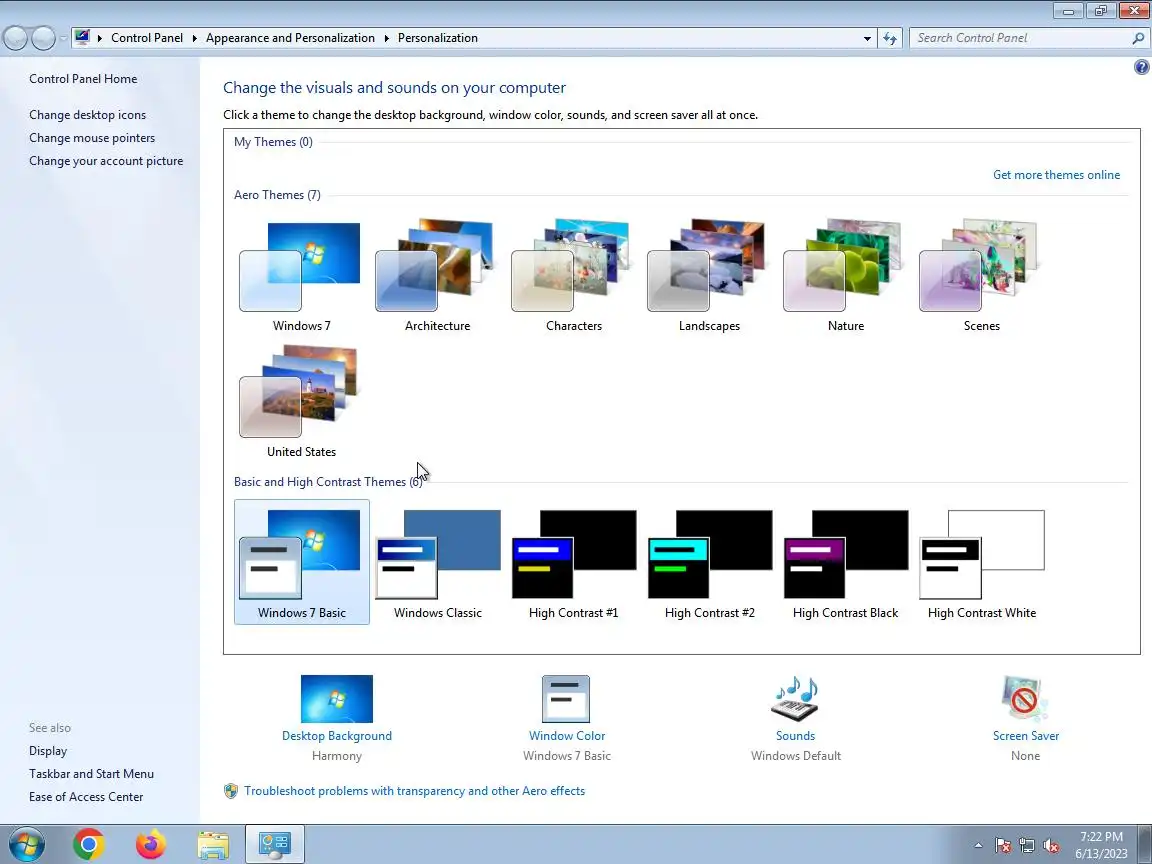Open the taskbar clock showing 7:22 PM
Screen dimensions: 1152x864
(x=1101, y=845)
